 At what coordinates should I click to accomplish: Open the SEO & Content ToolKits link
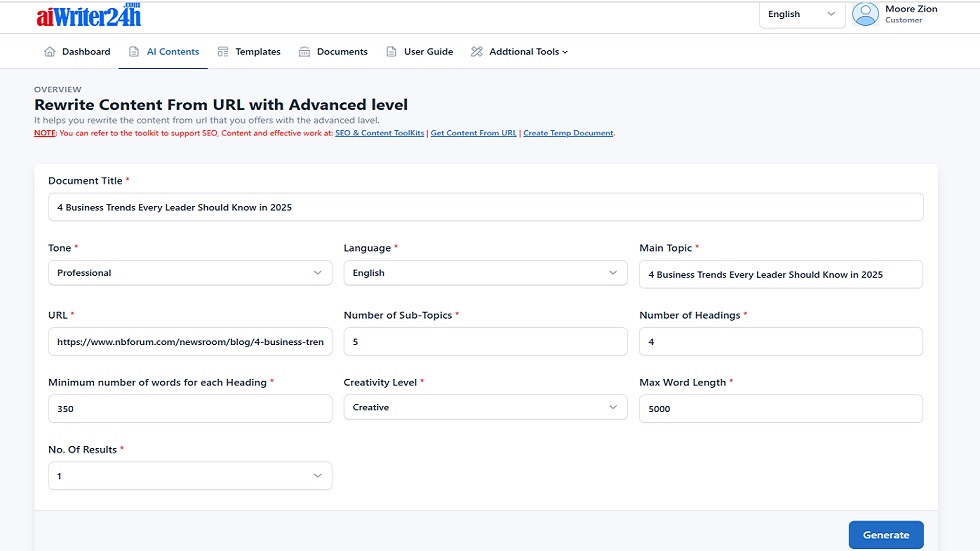coord(380,133)
